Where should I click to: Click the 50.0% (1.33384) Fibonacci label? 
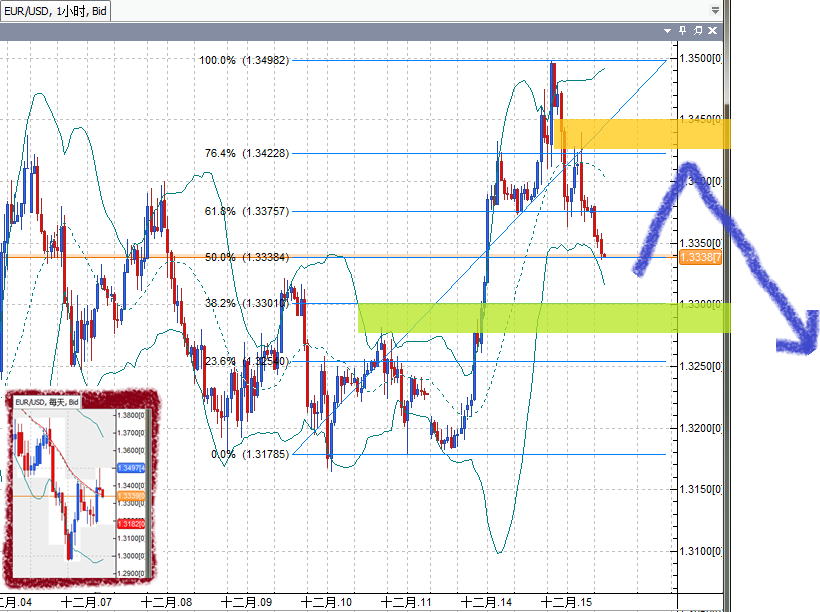click(246, 257)
